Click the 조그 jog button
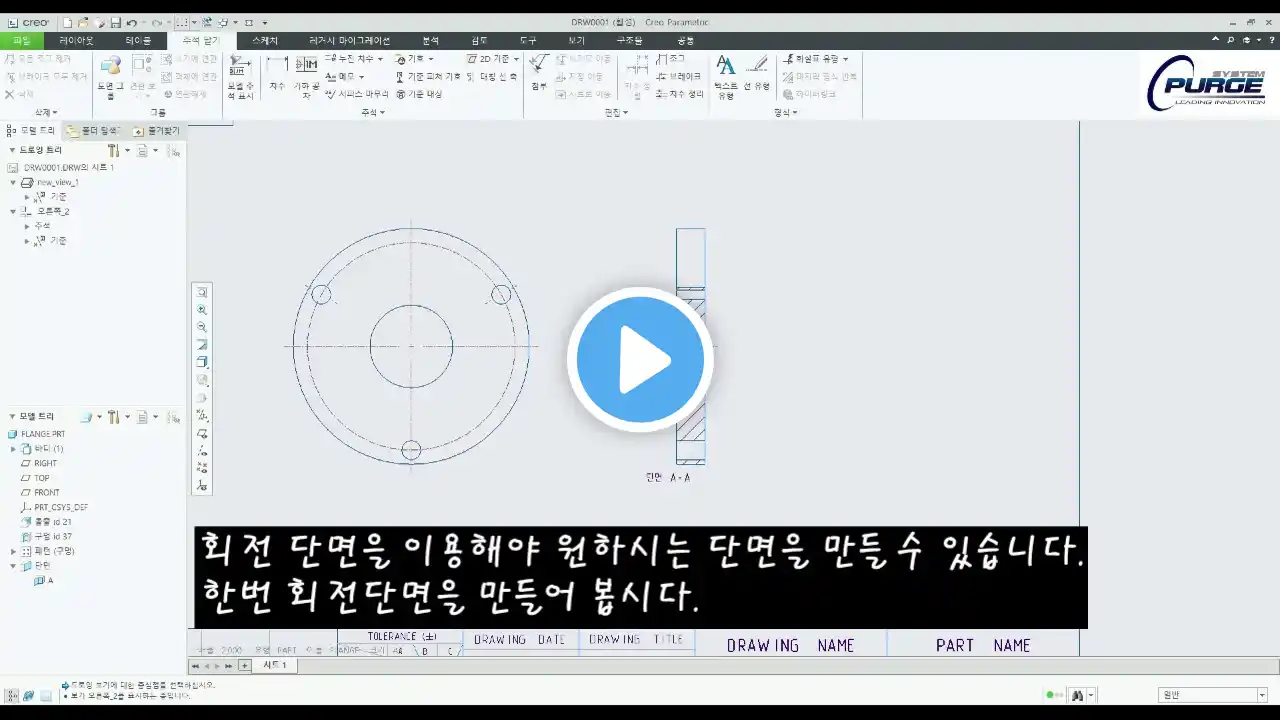 click(x=671, y=59)
